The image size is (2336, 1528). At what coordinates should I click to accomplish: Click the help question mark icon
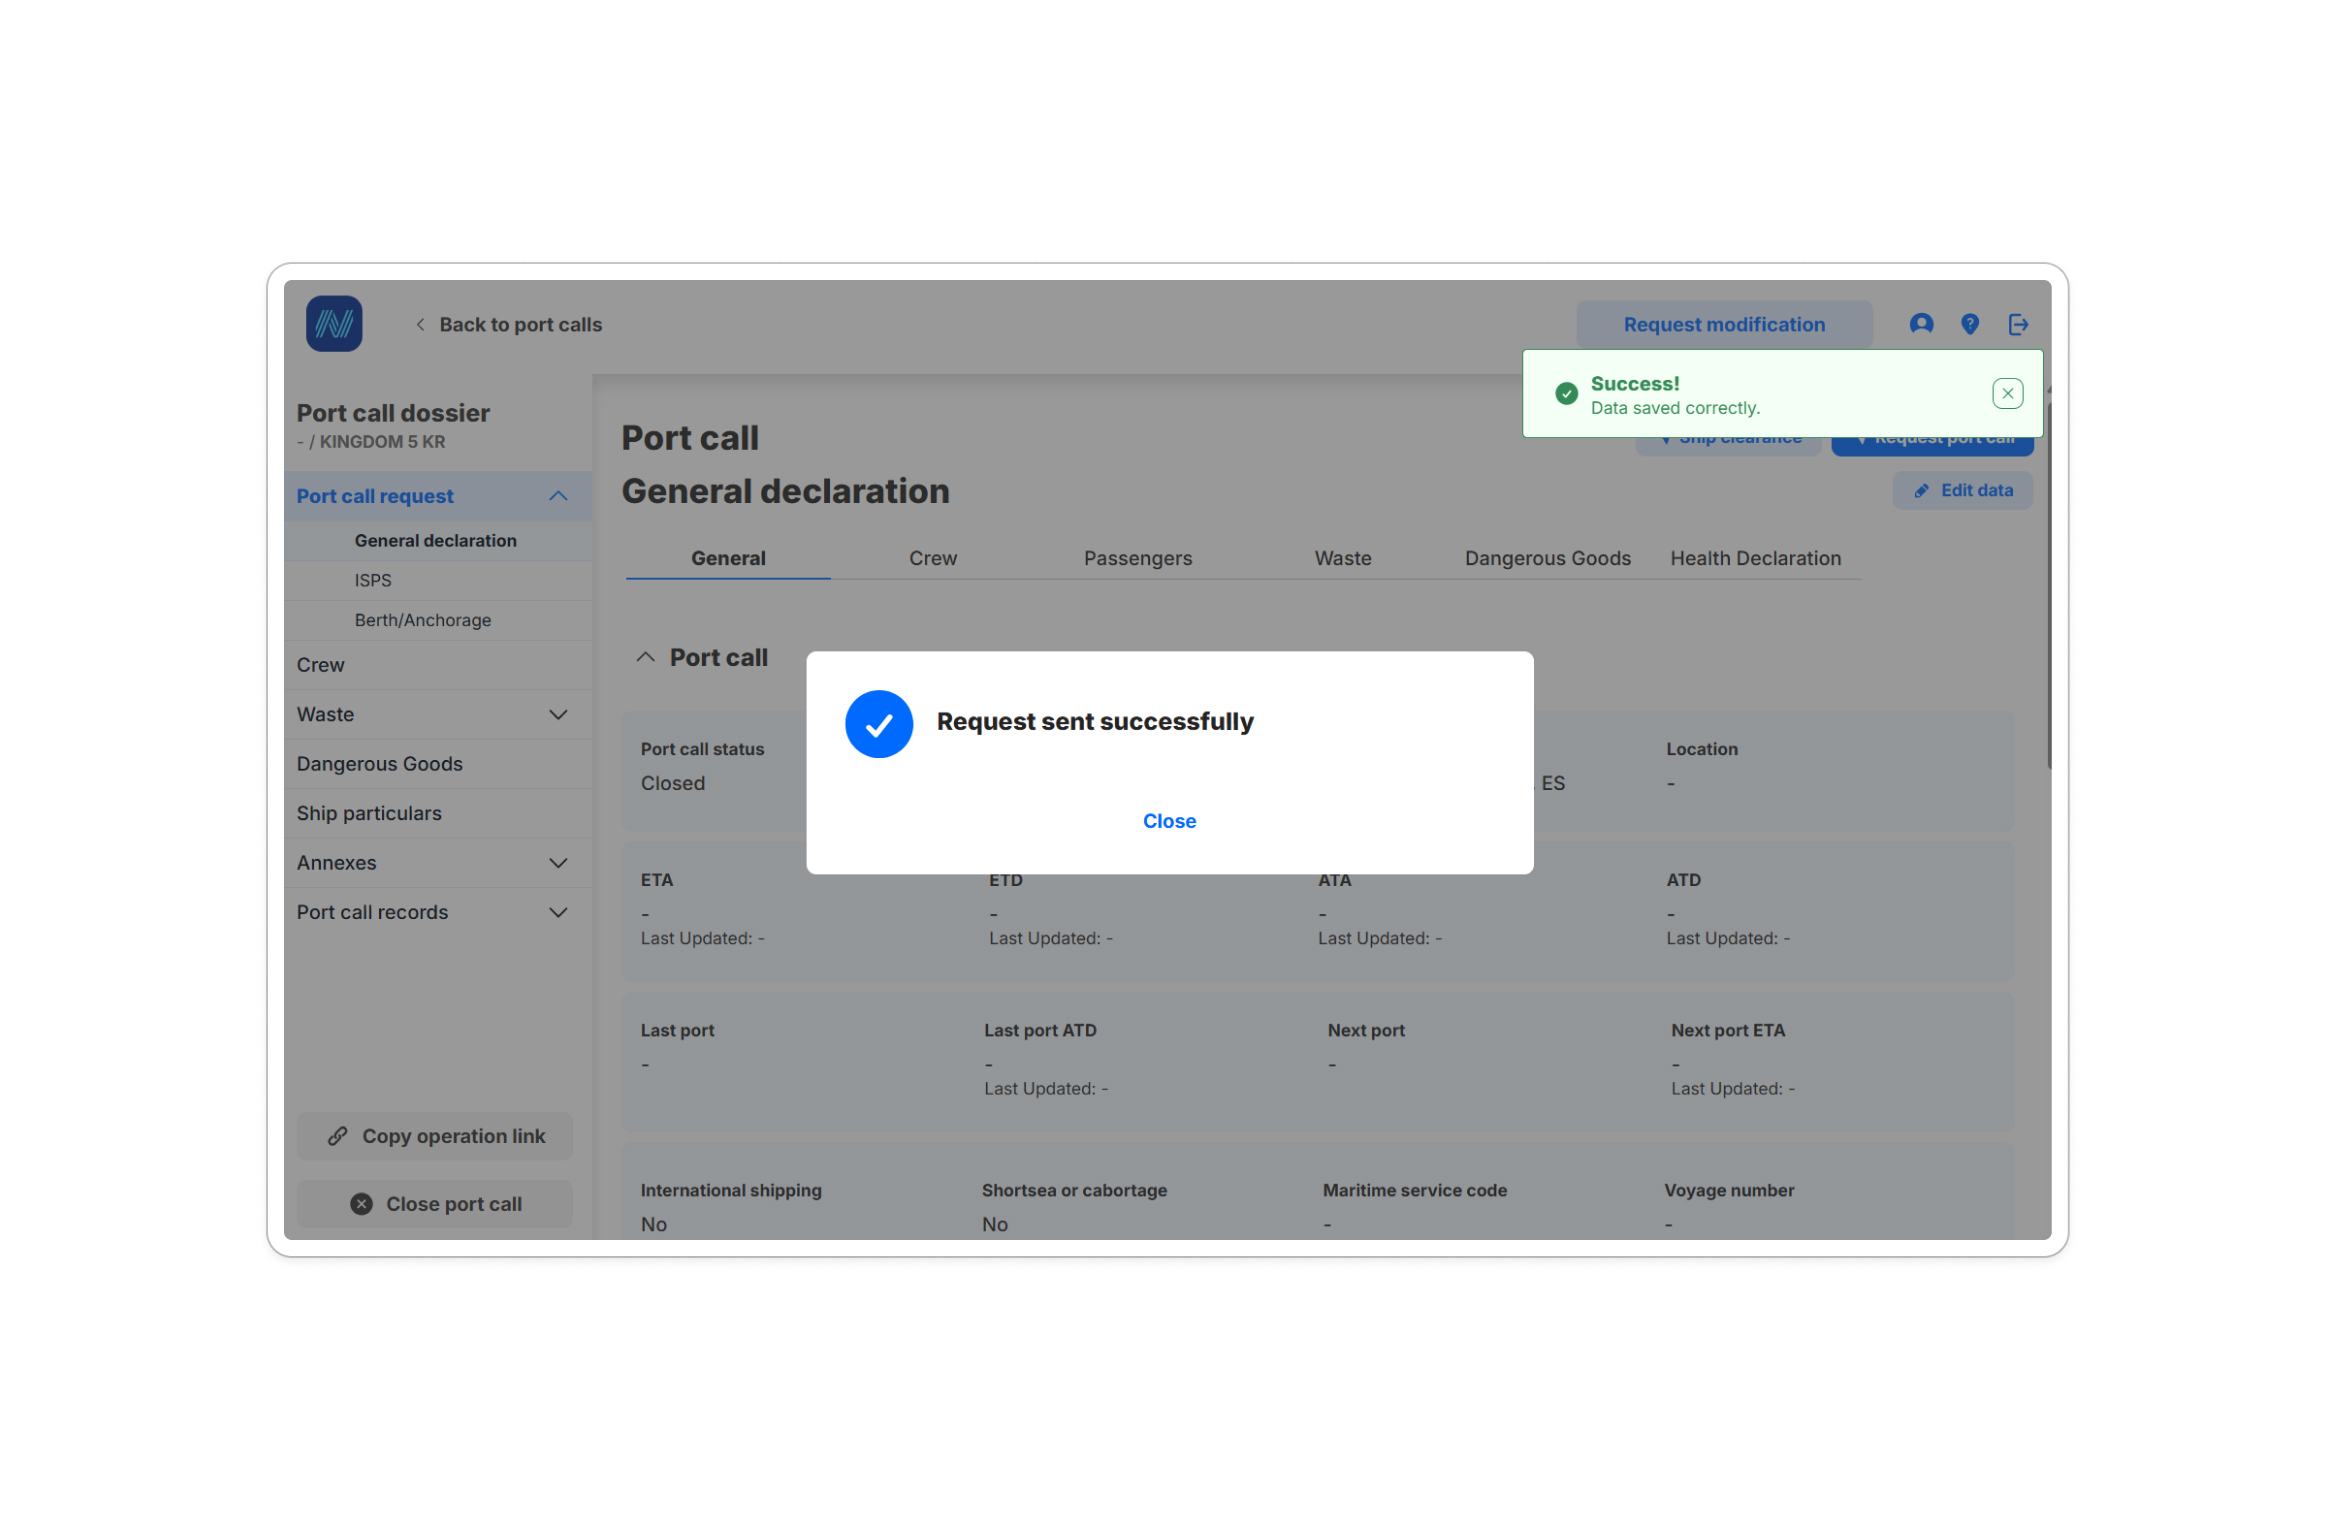pyautogui.click(x=1969, y=324)
